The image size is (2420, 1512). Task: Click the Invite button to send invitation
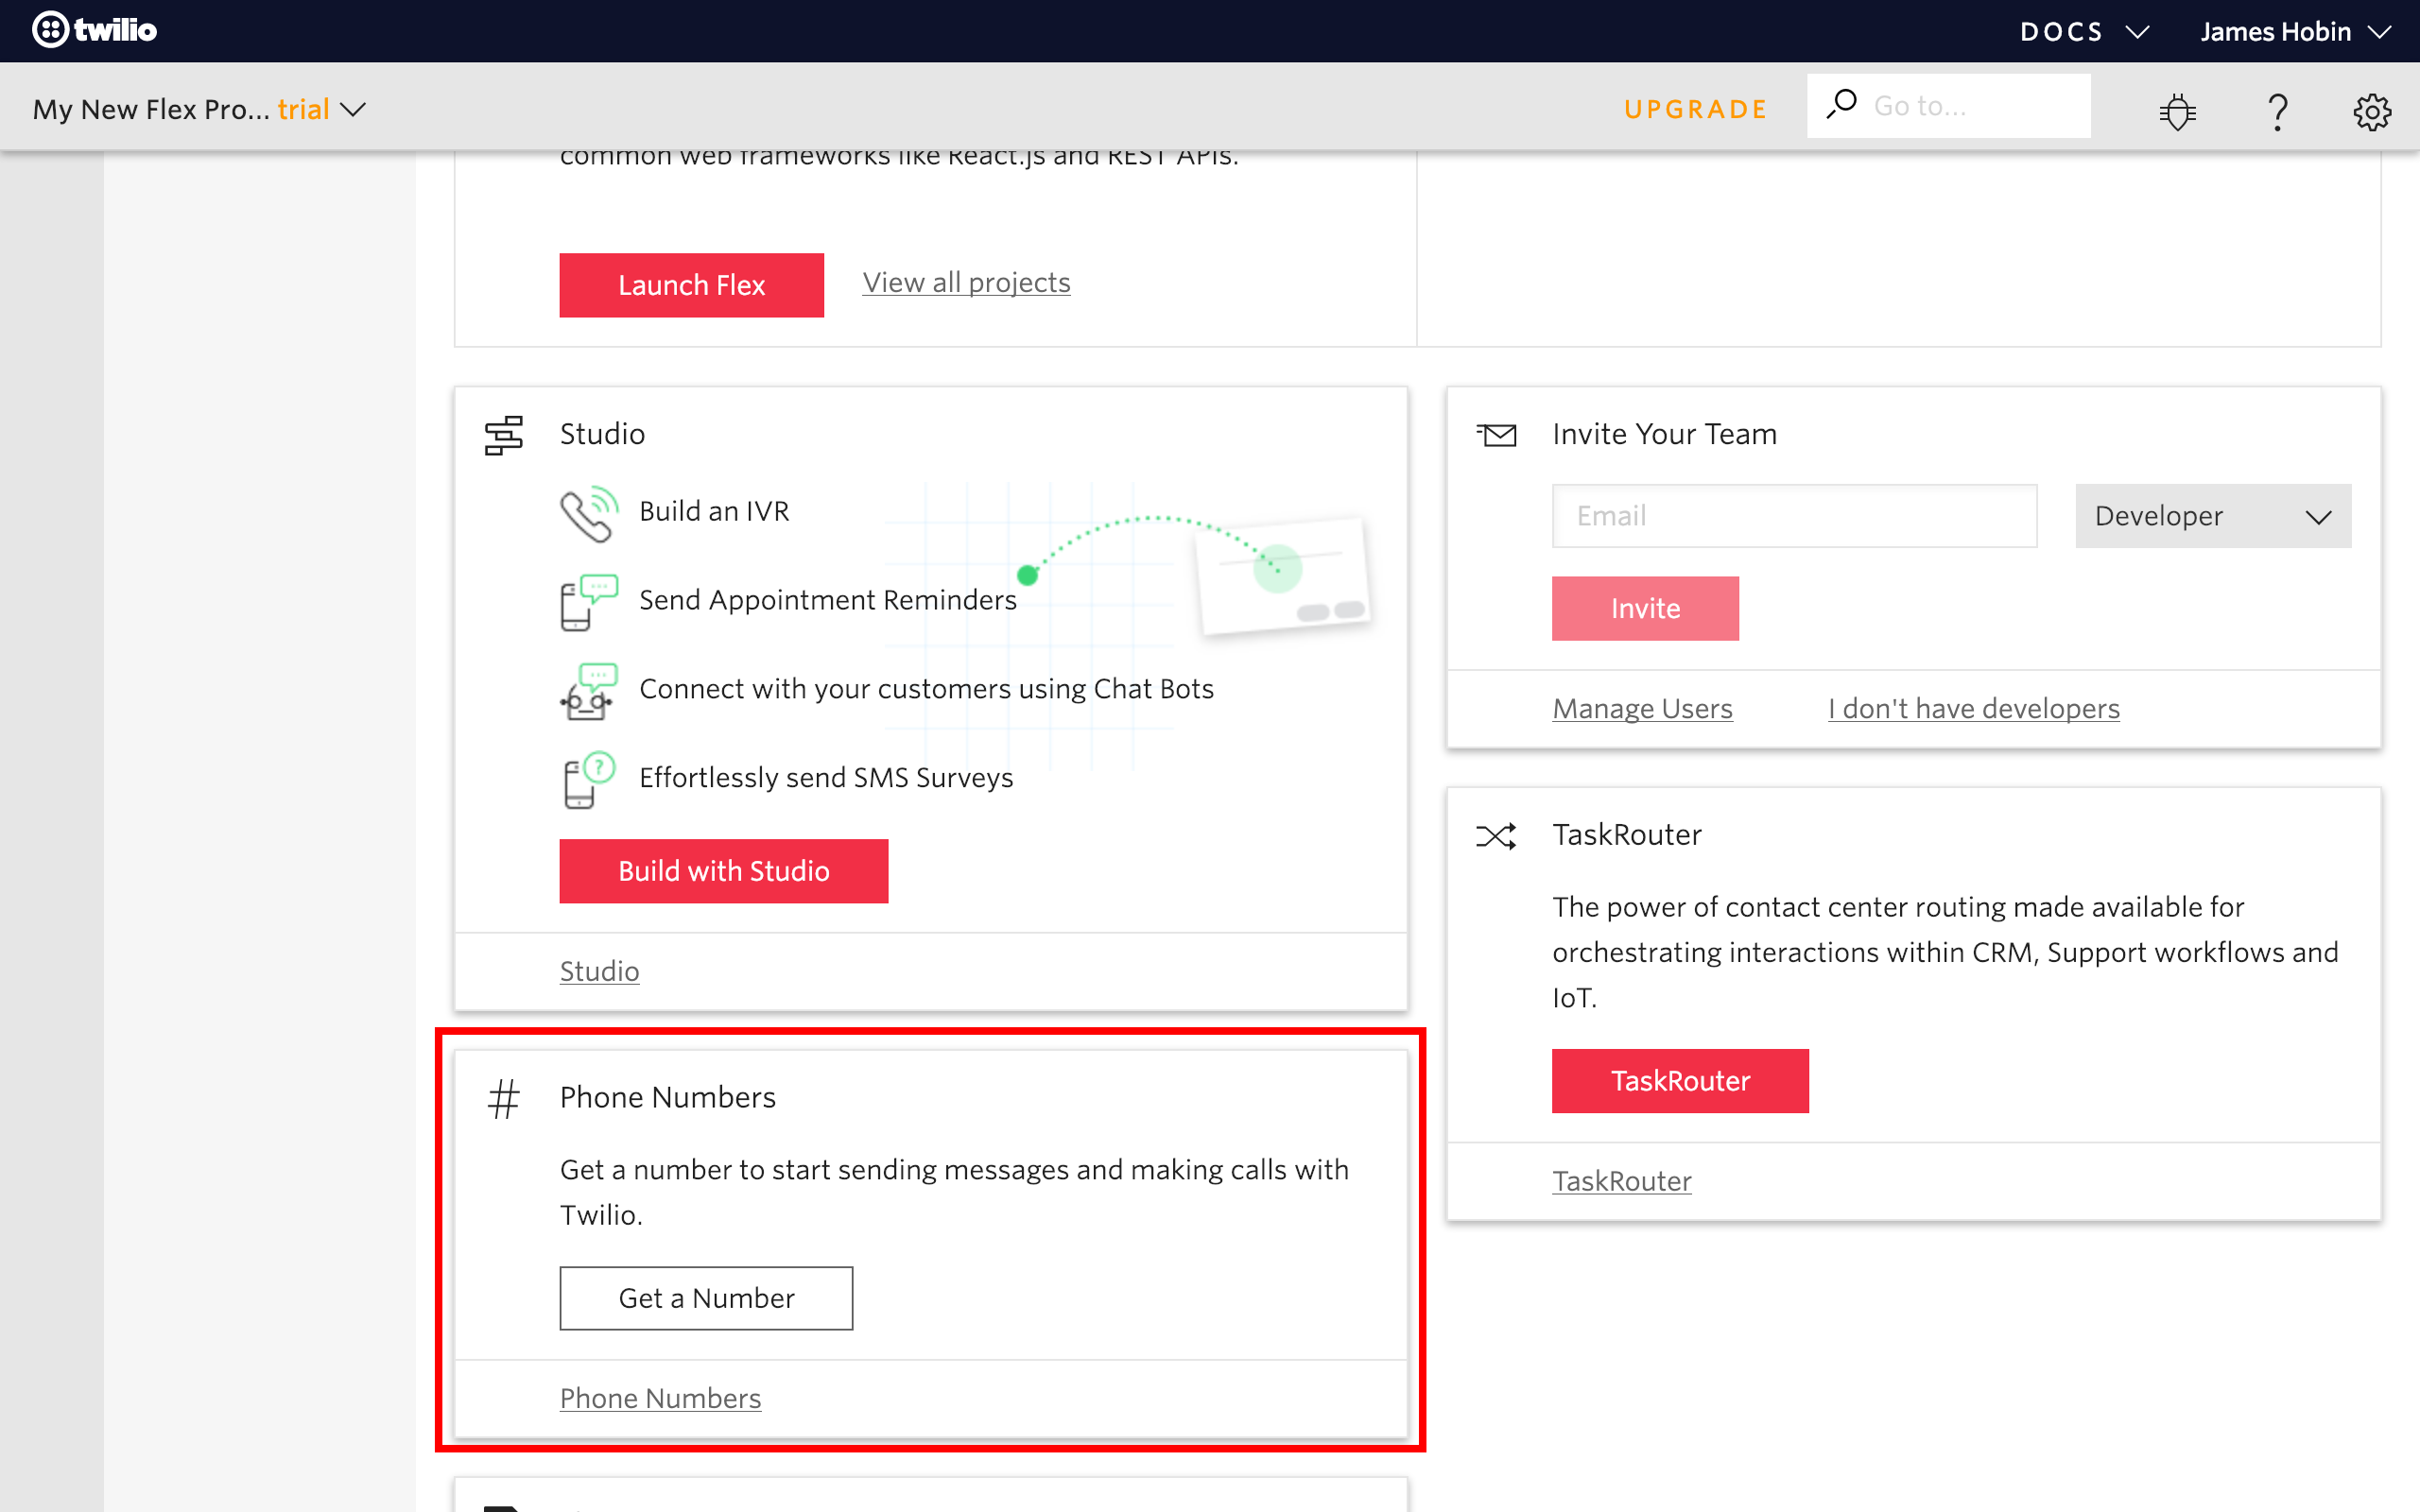point(1645,608)
